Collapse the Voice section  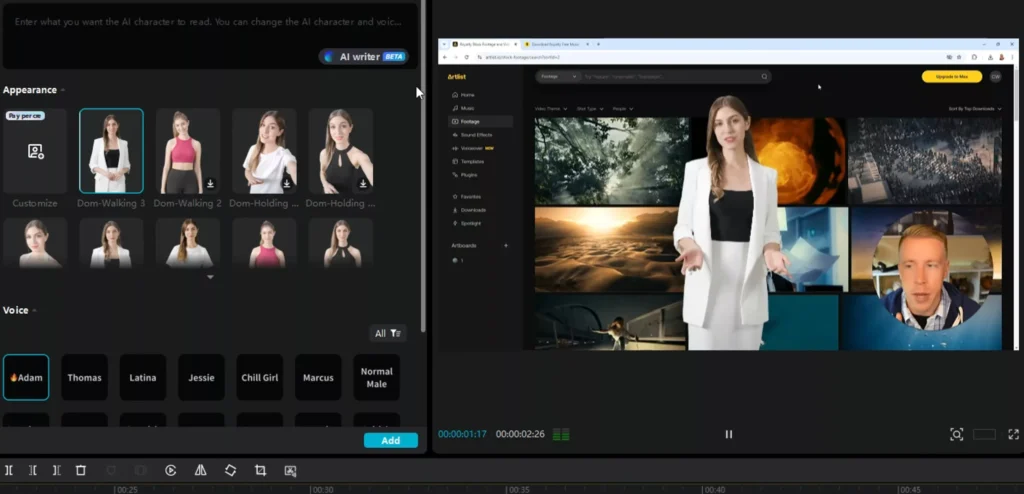[35, 310]
